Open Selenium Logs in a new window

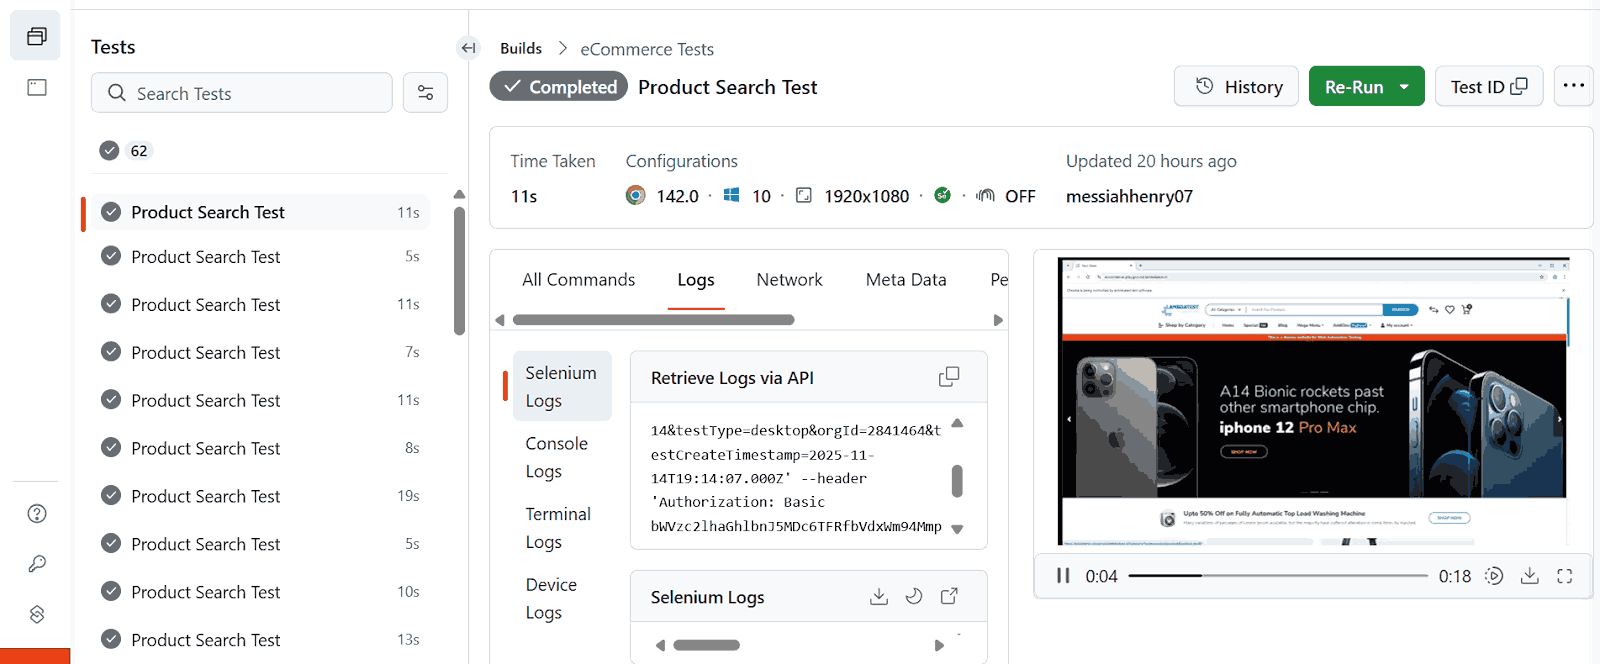pyautogui.click(x=949, y=597)
